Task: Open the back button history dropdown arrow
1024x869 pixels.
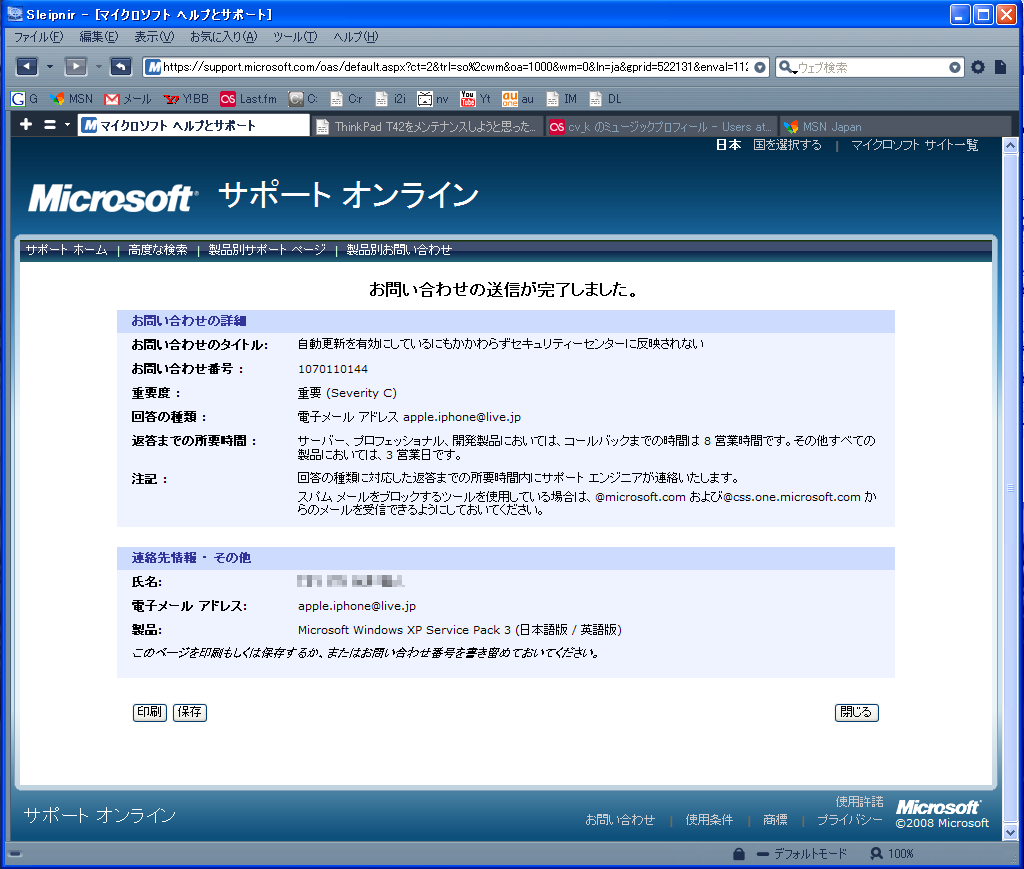Action: tap(50, 67)
